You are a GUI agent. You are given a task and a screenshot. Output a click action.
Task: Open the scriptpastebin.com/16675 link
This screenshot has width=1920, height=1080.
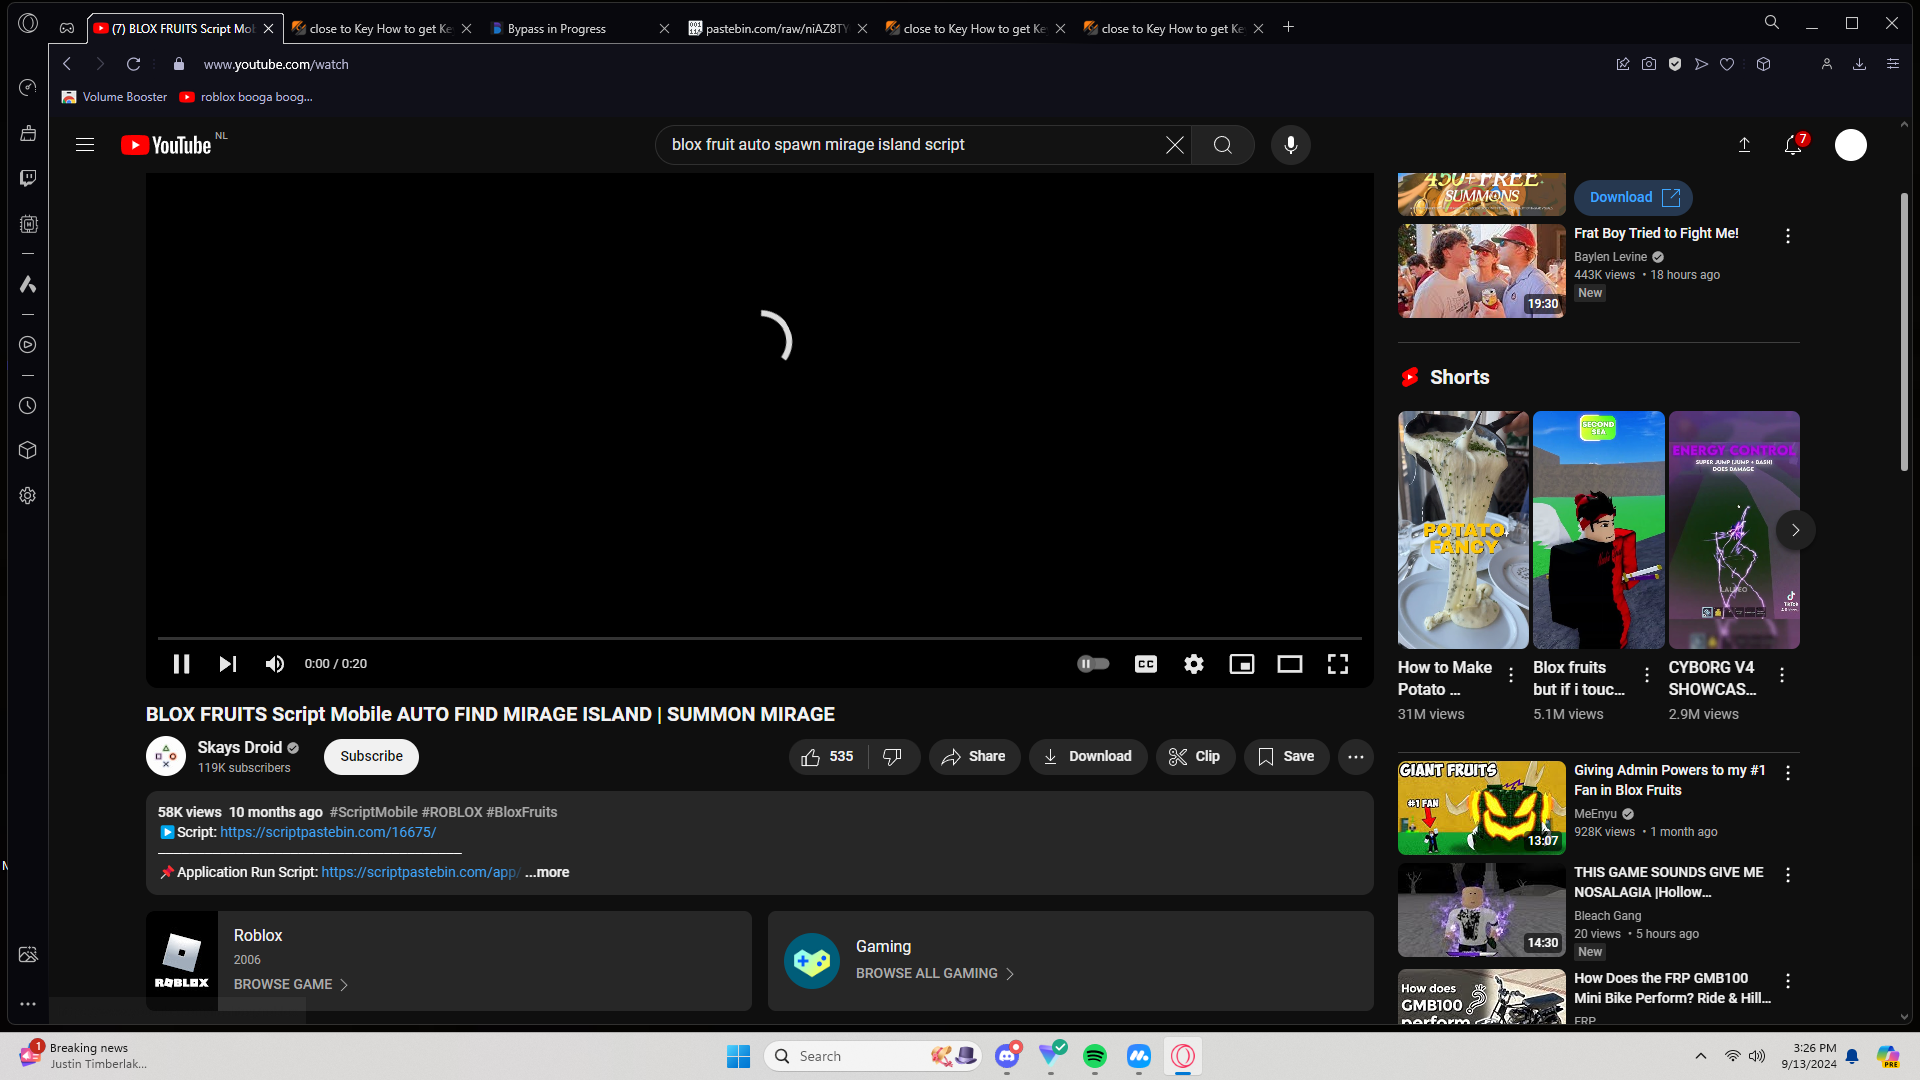(x=328, y=832)
